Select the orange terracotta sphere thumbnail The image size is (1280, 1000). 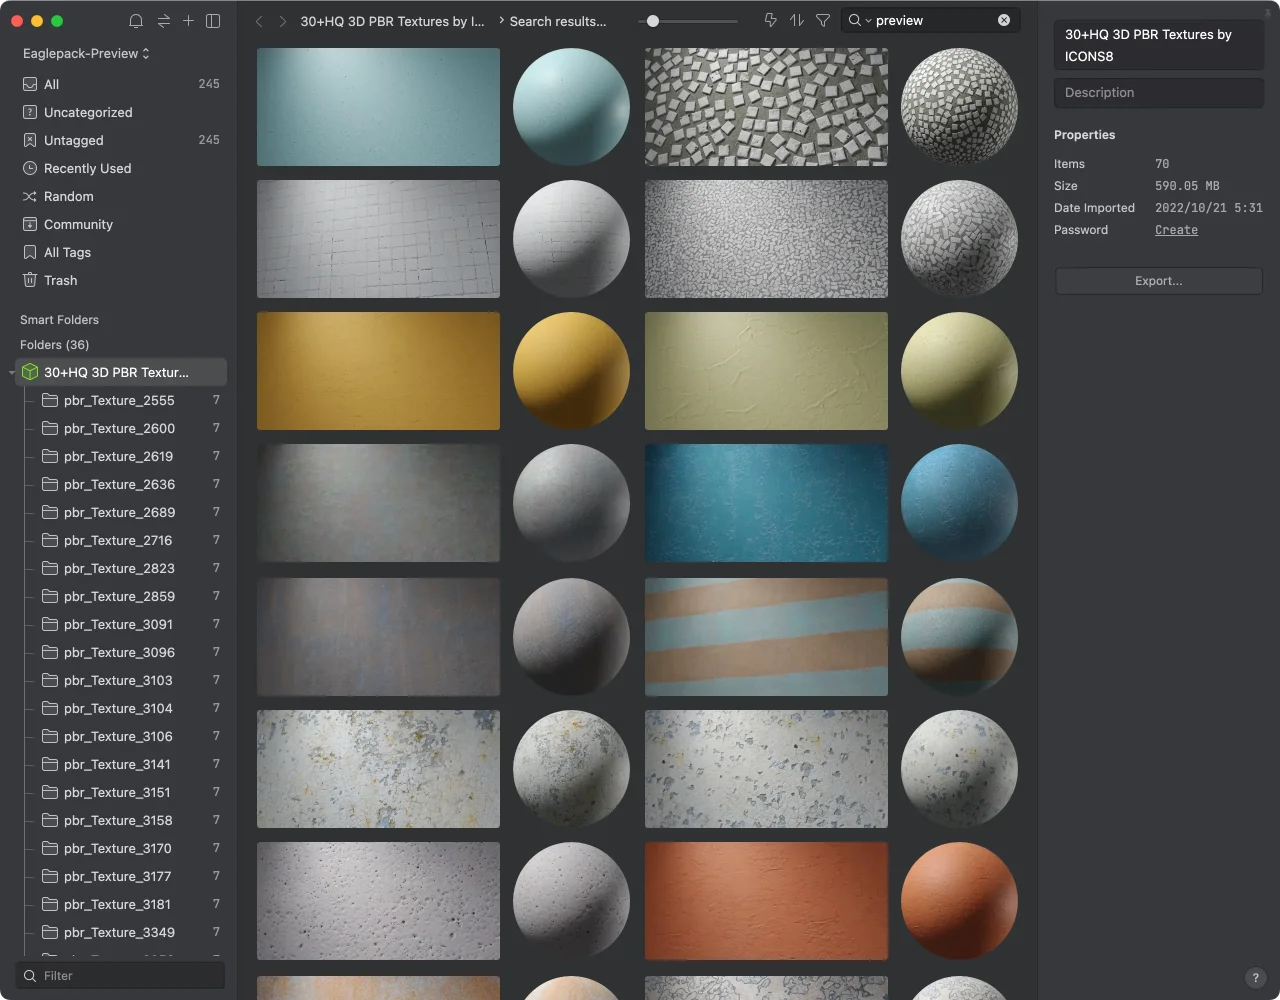point(959,901)
